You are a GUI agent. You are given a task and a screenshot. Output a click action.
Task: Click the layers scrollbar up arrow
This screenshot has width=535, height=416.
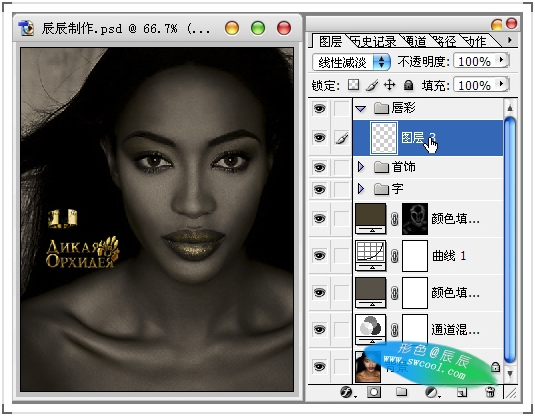tap(510, 108)
